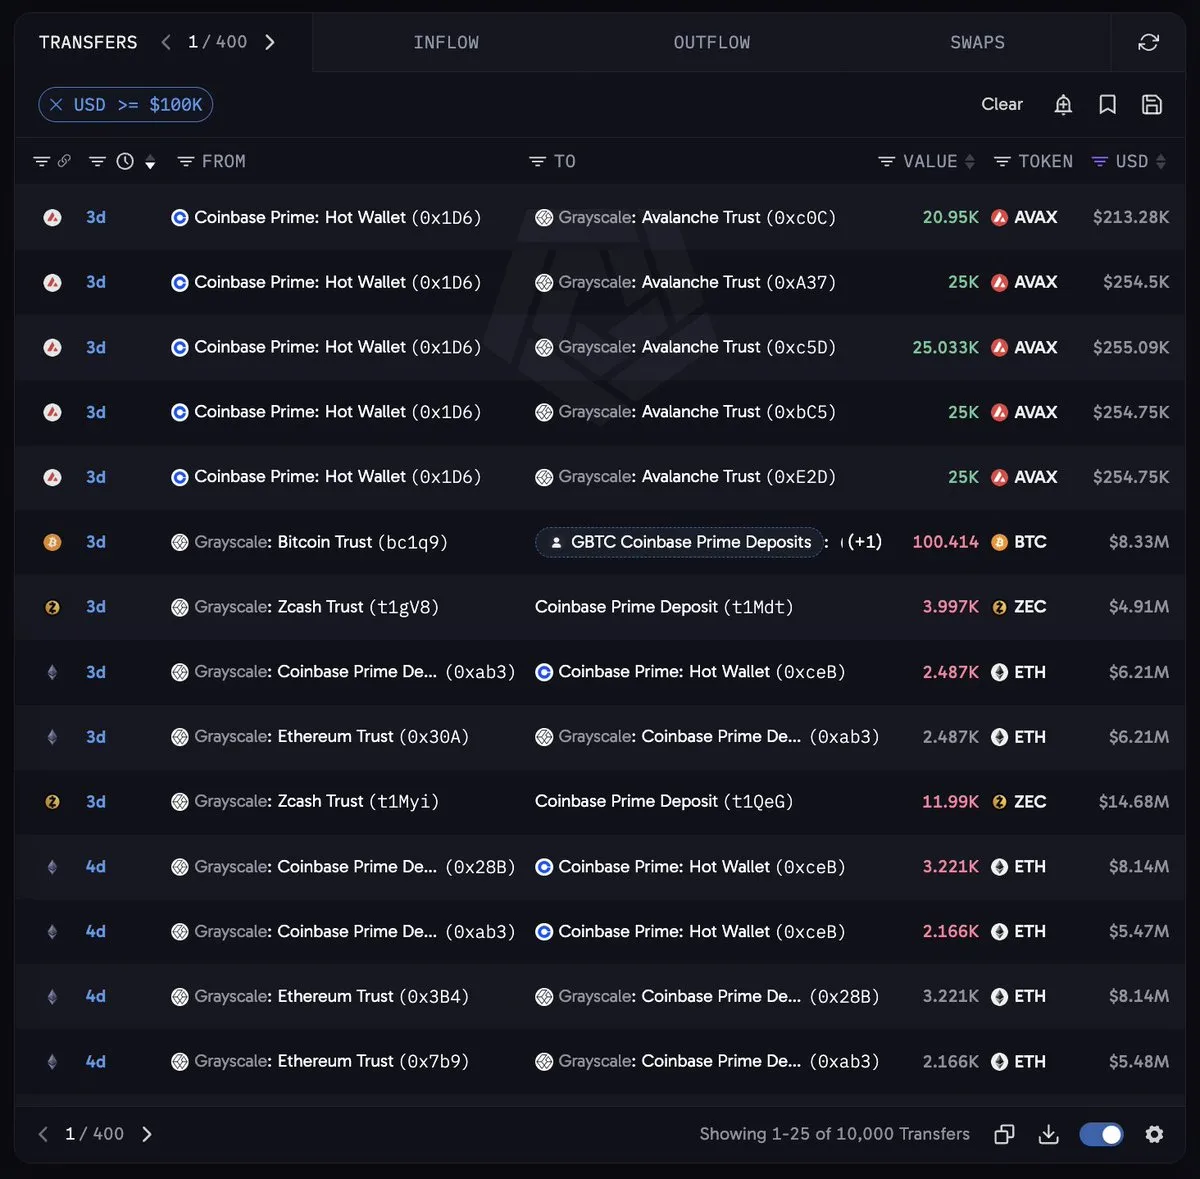Click the Zcash chain icon on t1gV8 row
Screen dimensions: 1200x1179
[52, 607]
